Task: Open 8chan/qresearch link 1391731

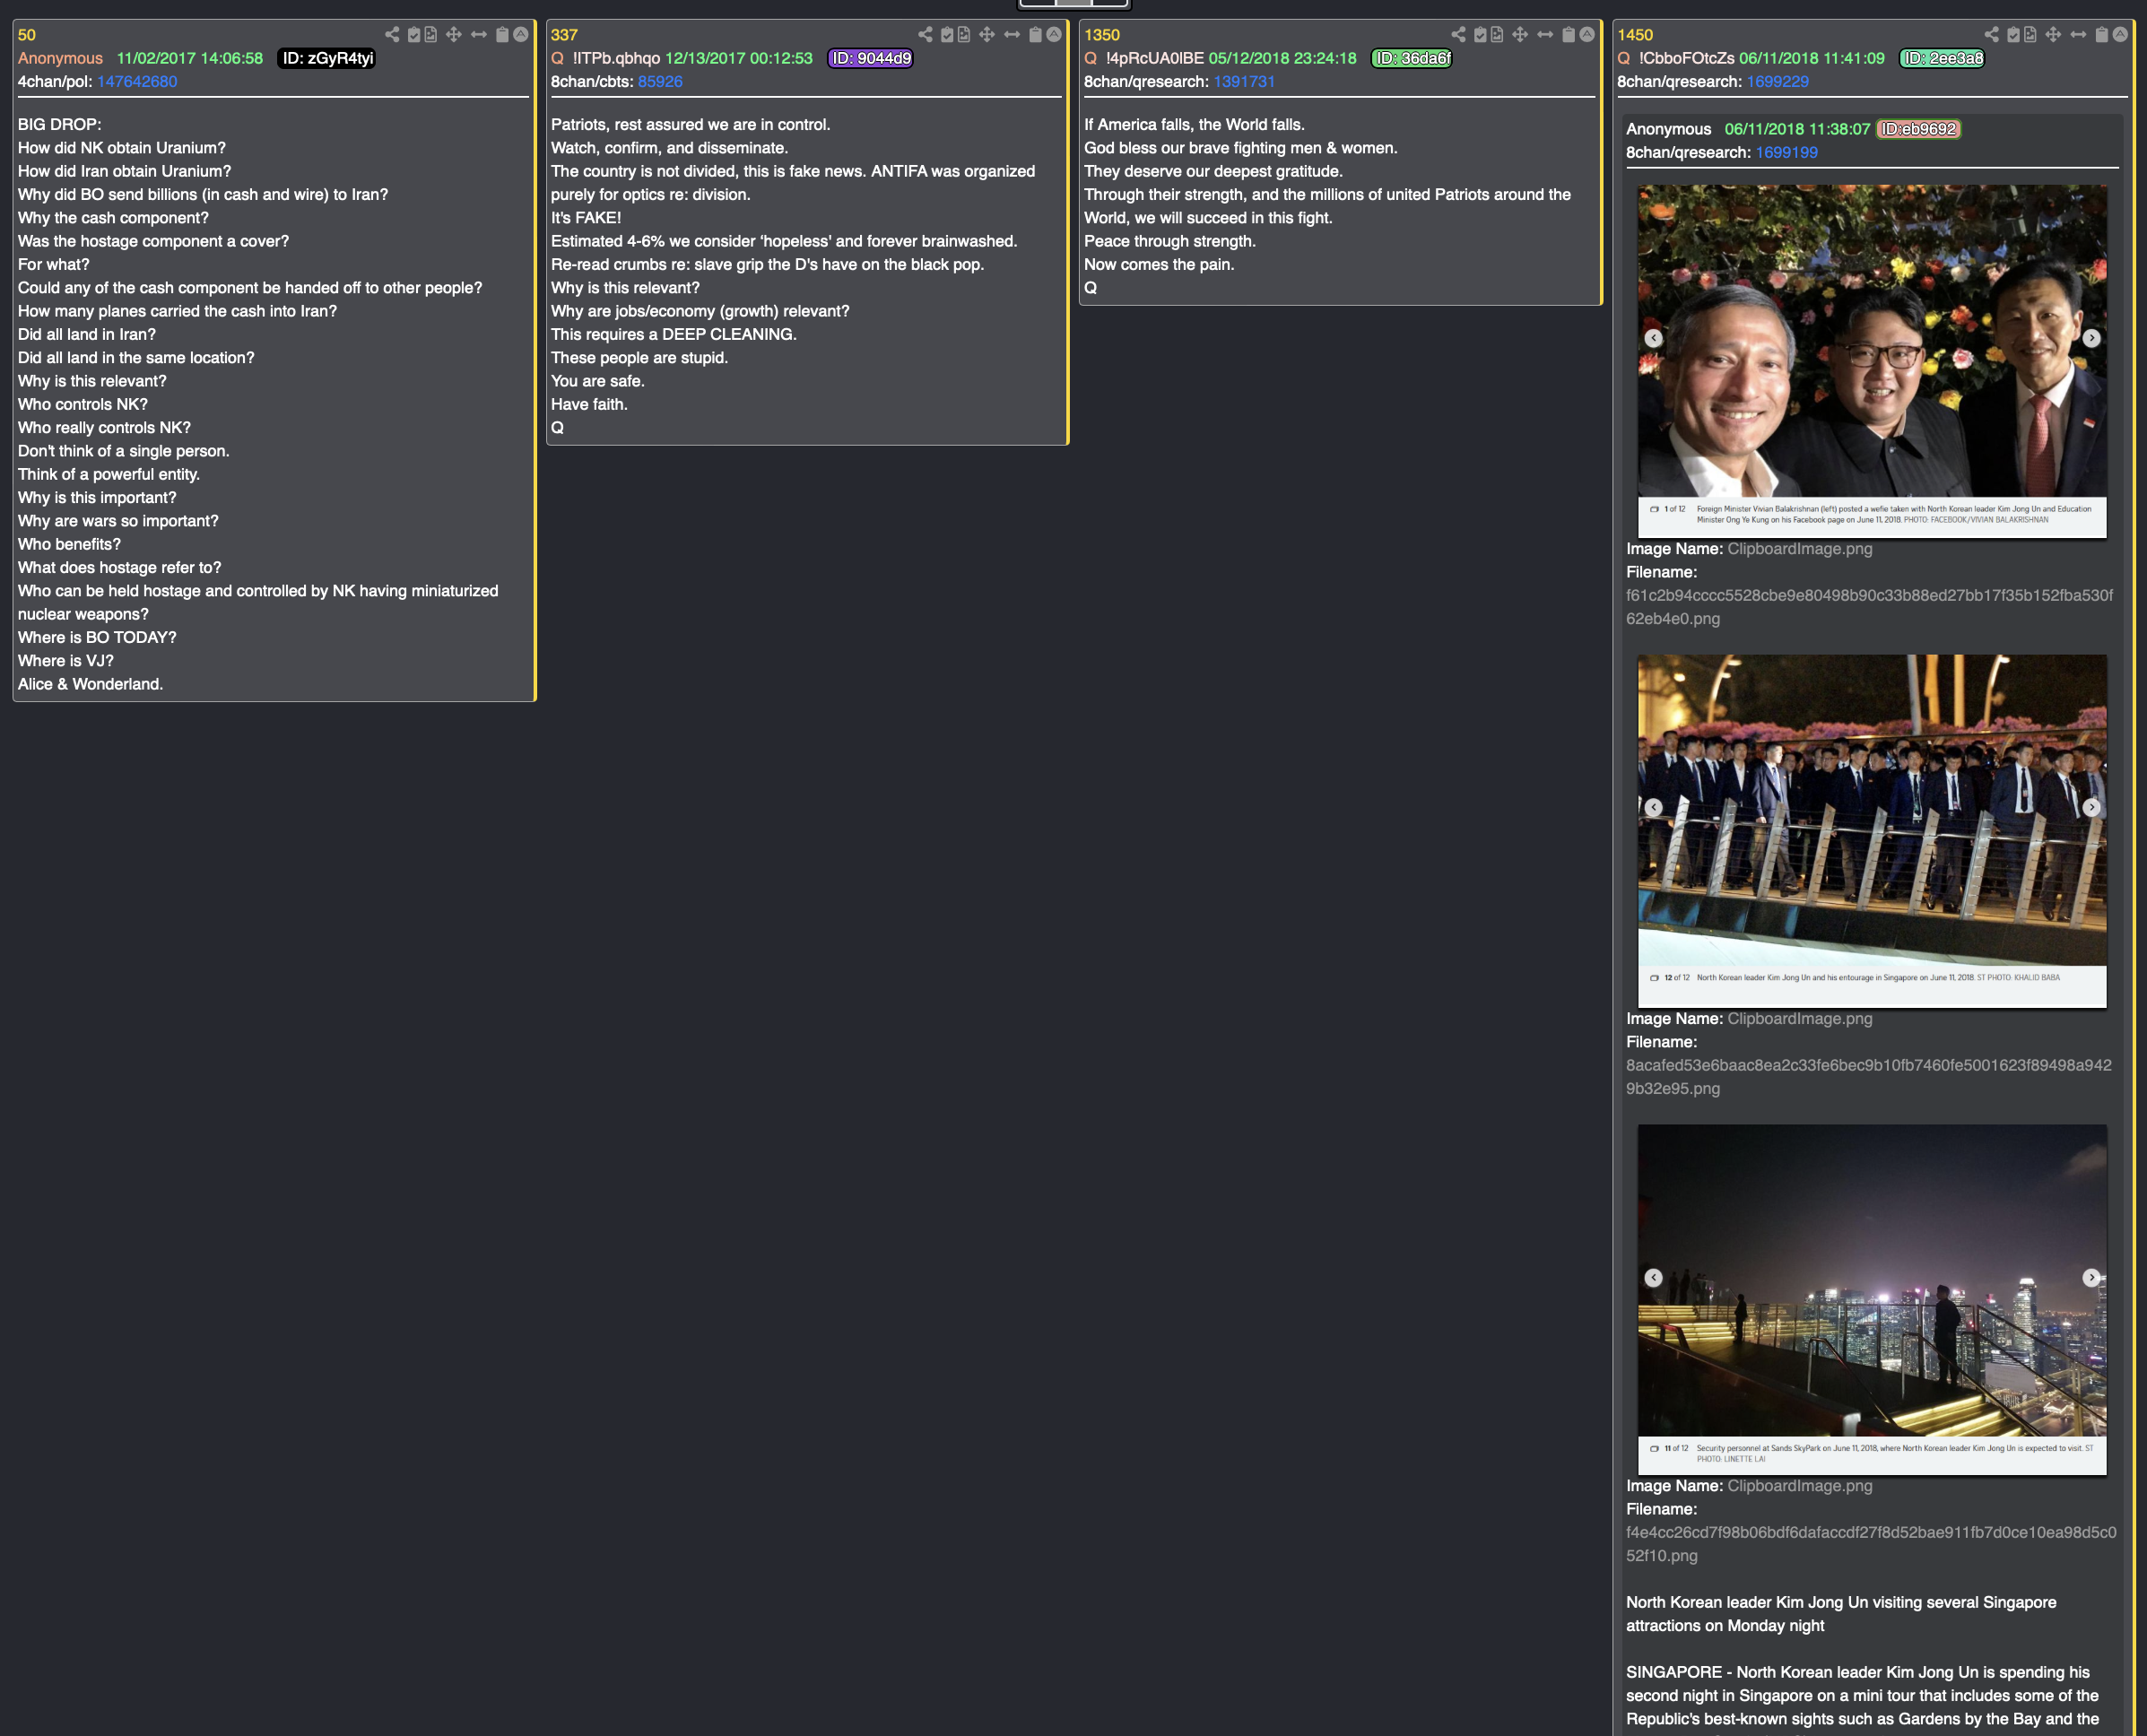Action: [x=1244, y=82]
